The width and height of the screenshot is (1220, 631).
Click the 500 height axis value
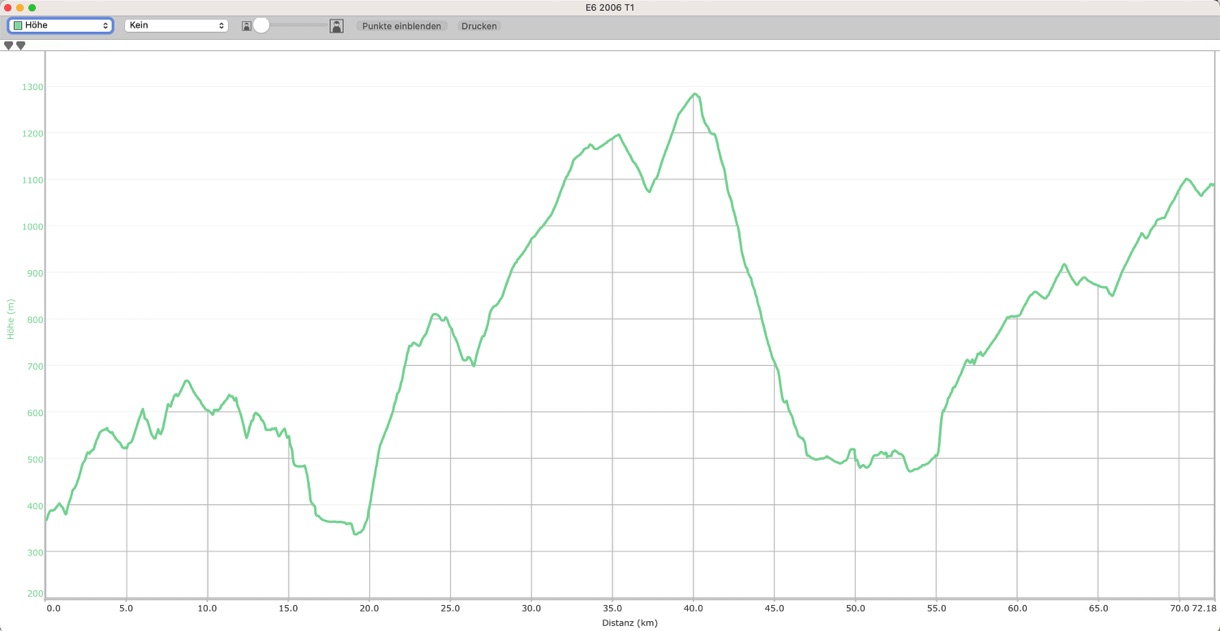[34, 460]
